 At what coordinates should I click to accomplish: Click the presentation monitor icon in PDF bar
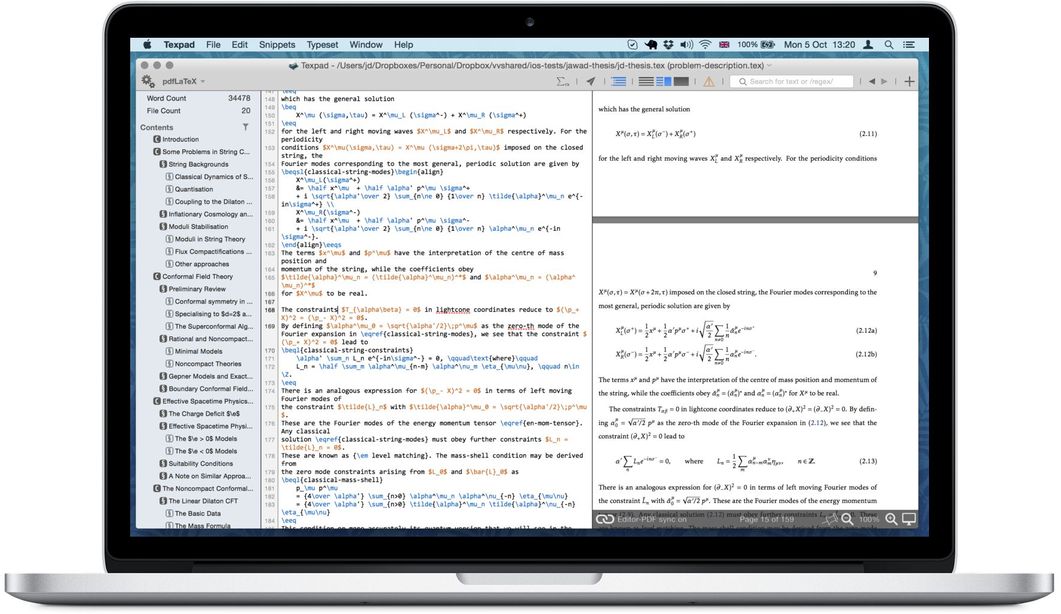click(x=909, y=519)
